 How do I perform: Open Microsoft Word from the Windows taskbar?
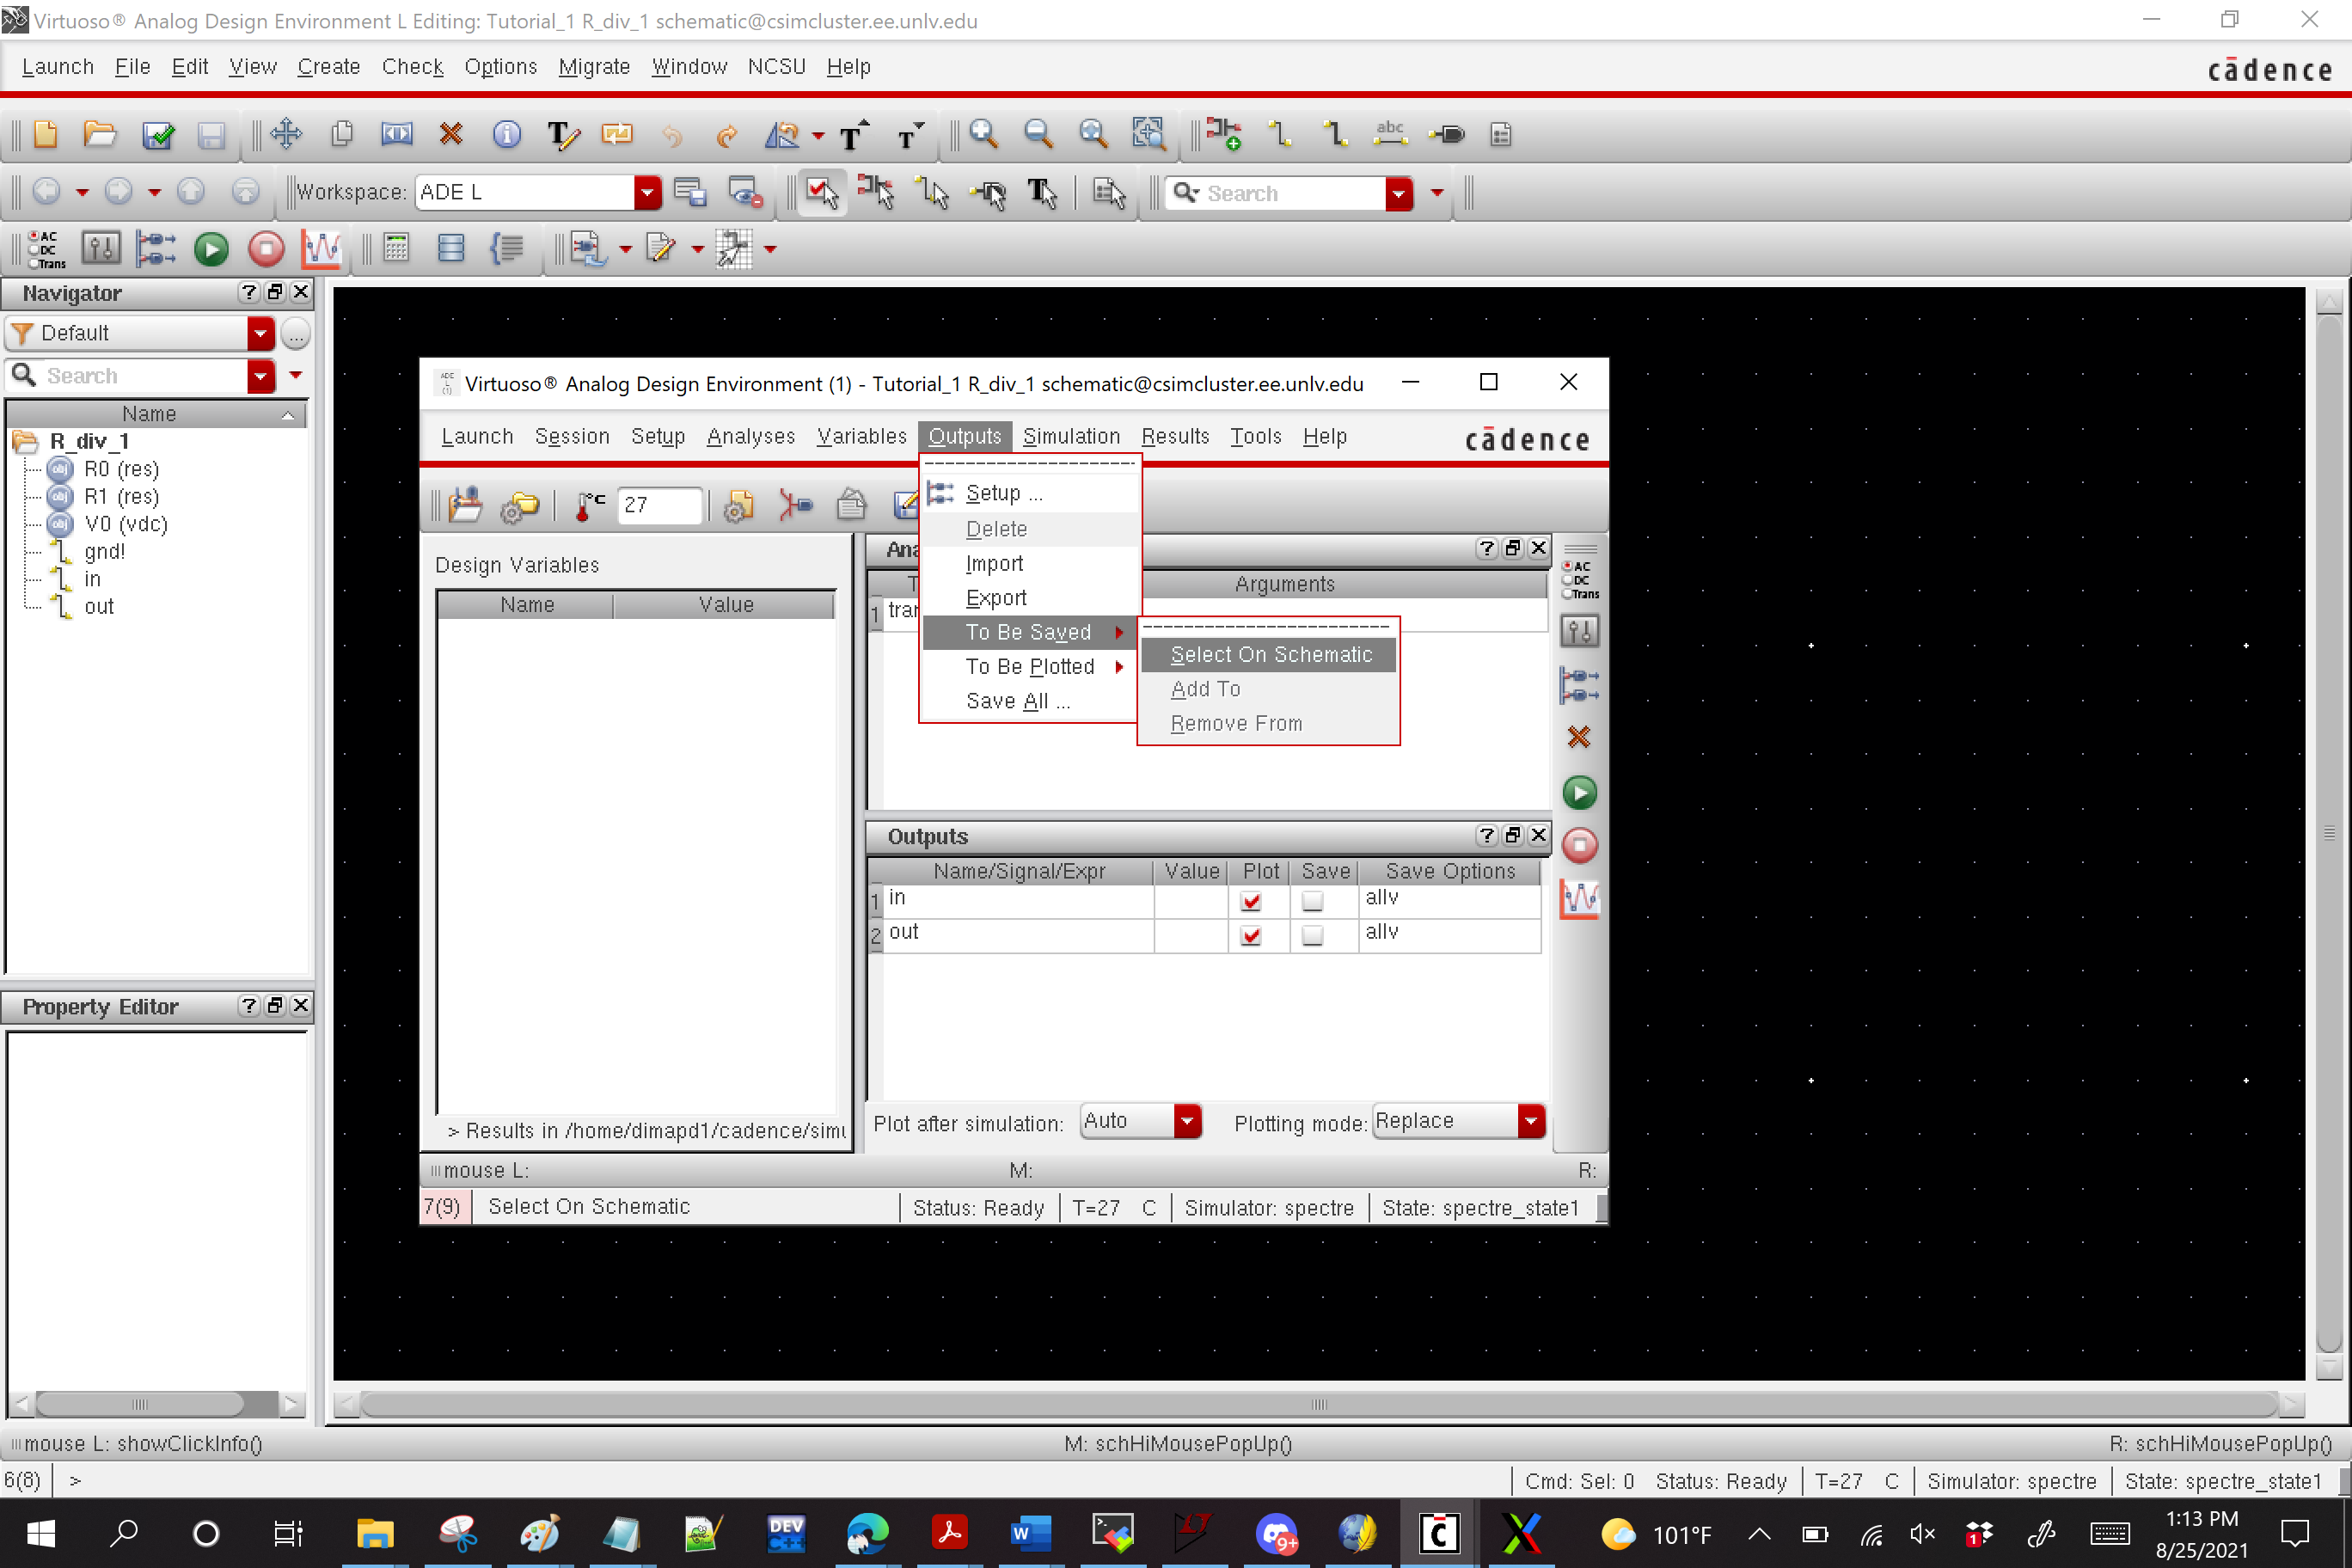pos(1030,1533)
